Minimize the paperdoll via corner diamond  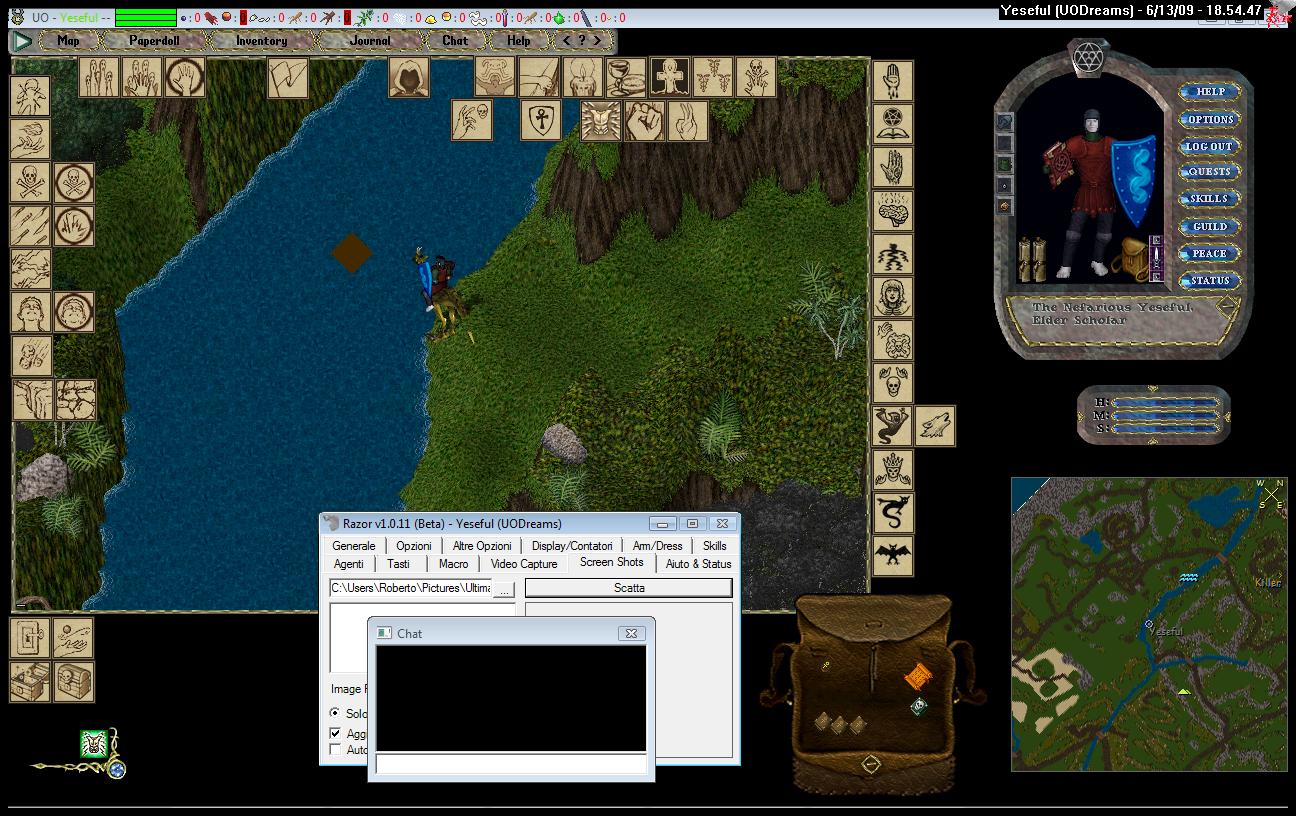pyautogui.click(x=1227, y=308)
